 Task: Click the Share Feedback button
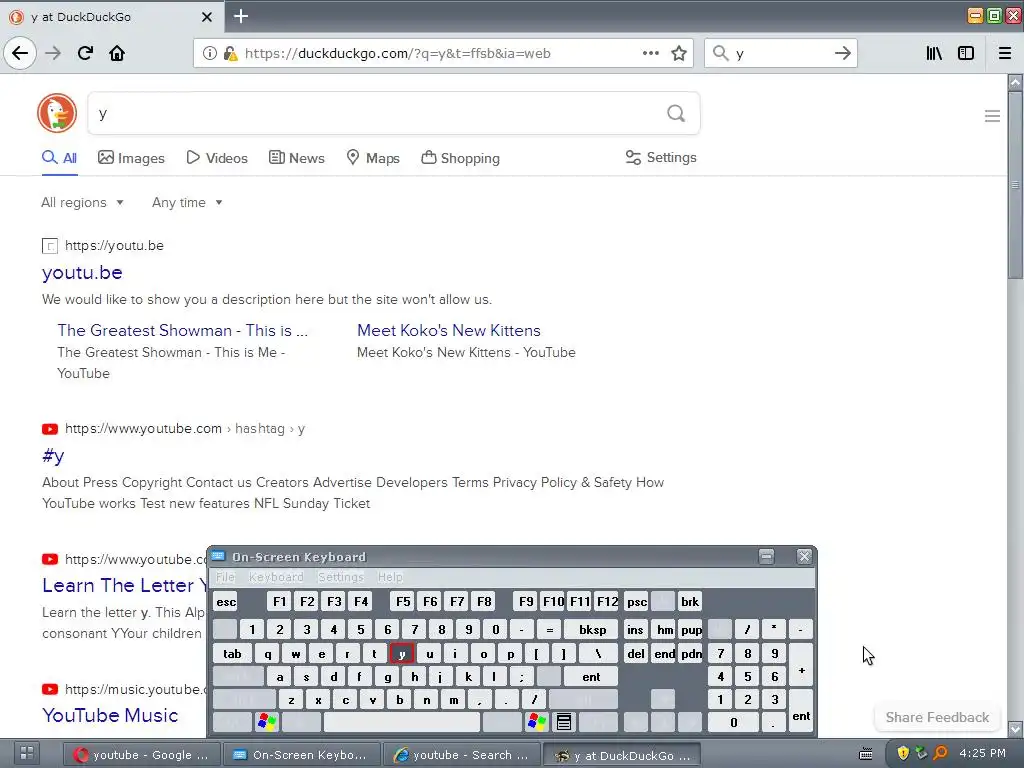(937, 717)
